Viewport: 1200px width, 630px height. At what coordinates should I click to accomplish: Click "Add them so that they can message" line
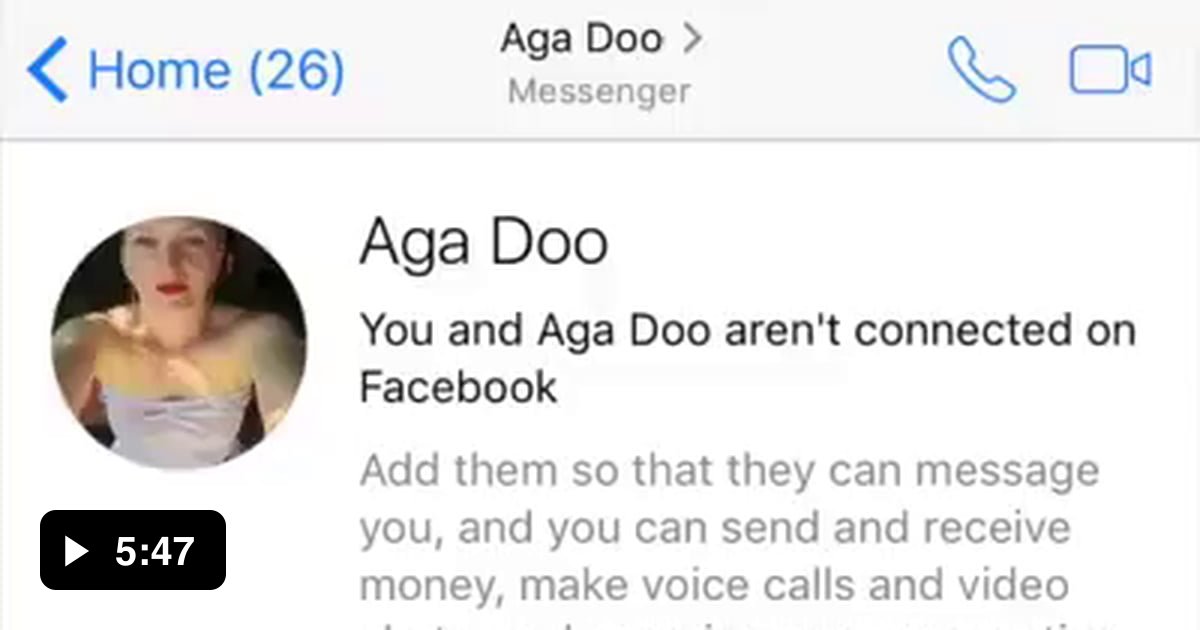[729, 471]
